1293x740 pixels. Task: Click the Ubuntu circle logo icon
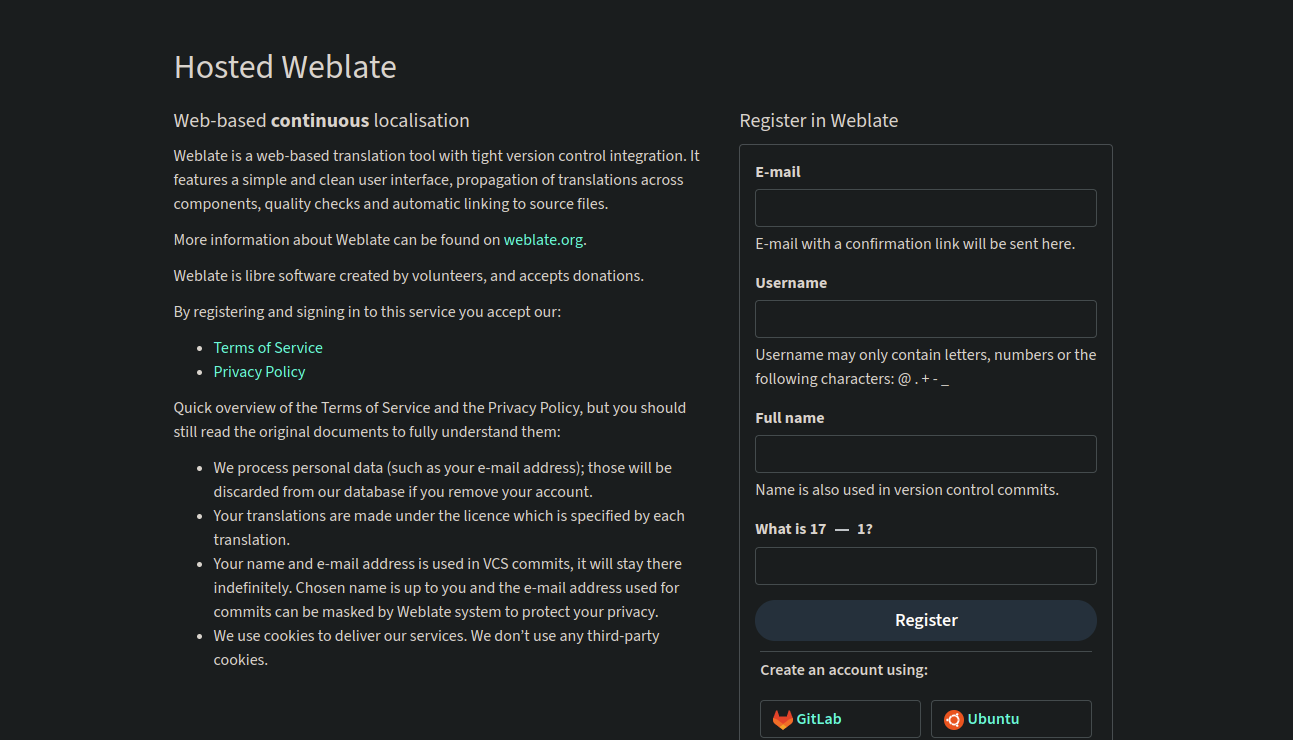pos(954,719)
